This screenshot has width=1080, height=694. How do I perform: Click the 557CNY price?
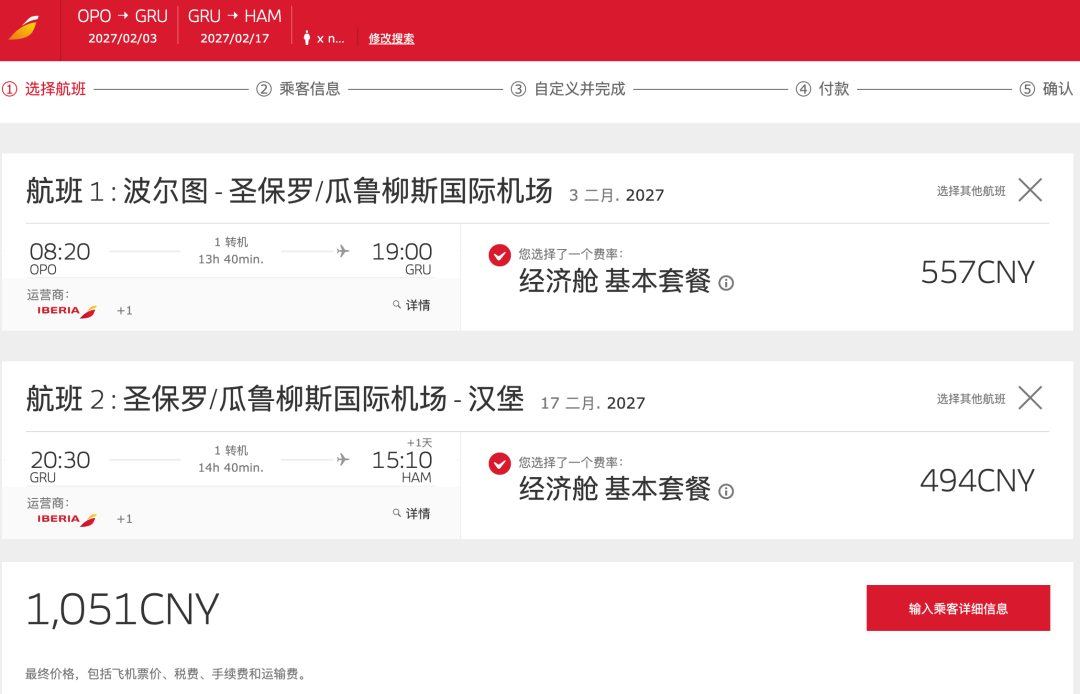click(x=977, y=273)
